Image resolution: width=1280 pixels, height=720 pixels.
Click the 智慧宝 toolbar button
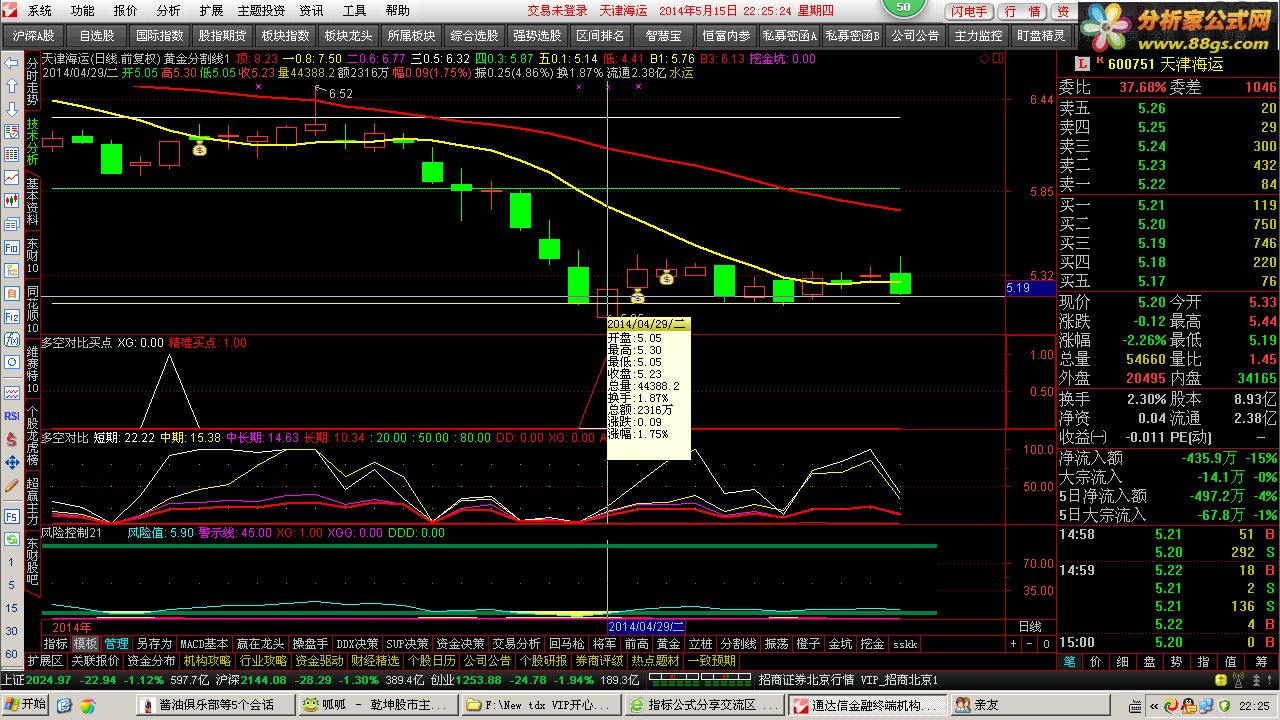[x=663, y=35]
